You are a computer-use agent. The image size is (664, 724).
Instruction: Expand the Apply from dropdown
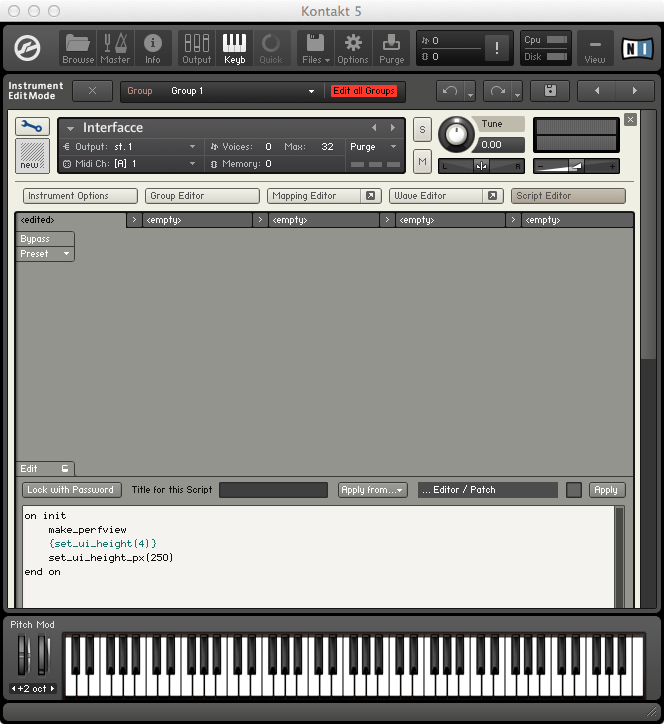[373, 490]
